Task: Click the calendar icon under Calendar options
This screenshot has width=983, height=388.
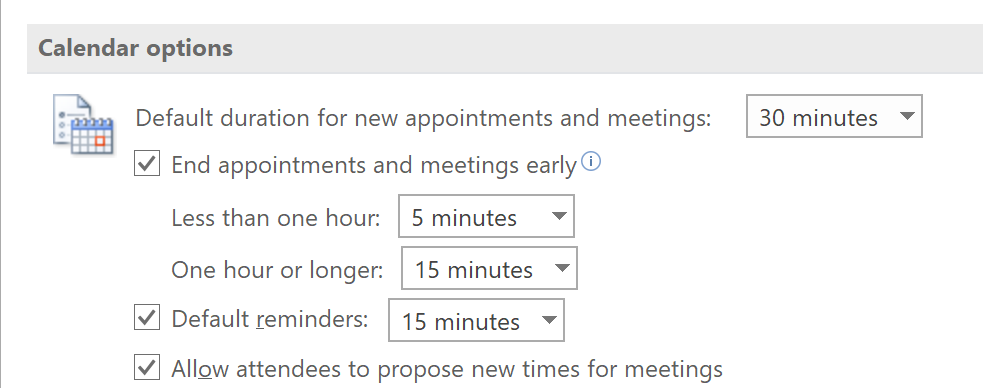Action: pos(83,123)
